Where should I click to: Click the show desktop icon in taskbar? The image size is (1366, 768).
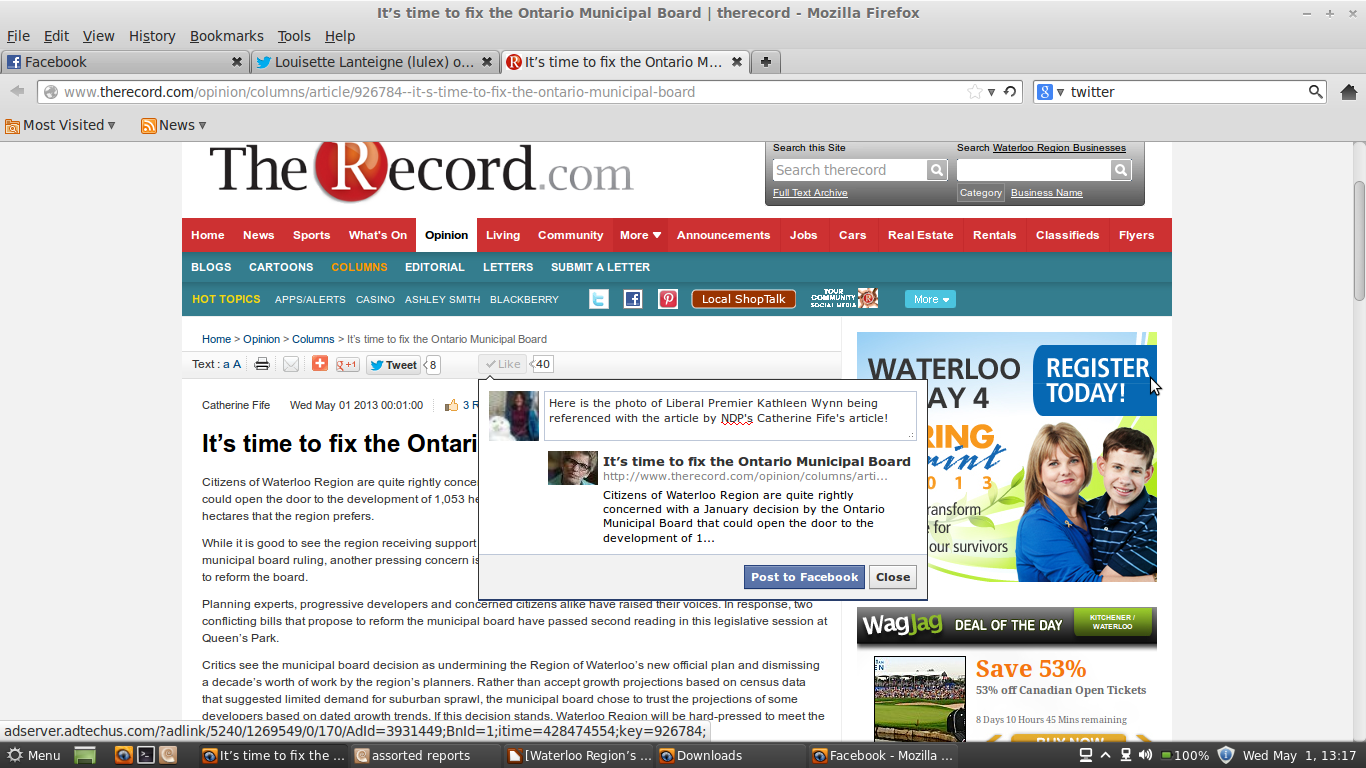[x=85, y=755]
